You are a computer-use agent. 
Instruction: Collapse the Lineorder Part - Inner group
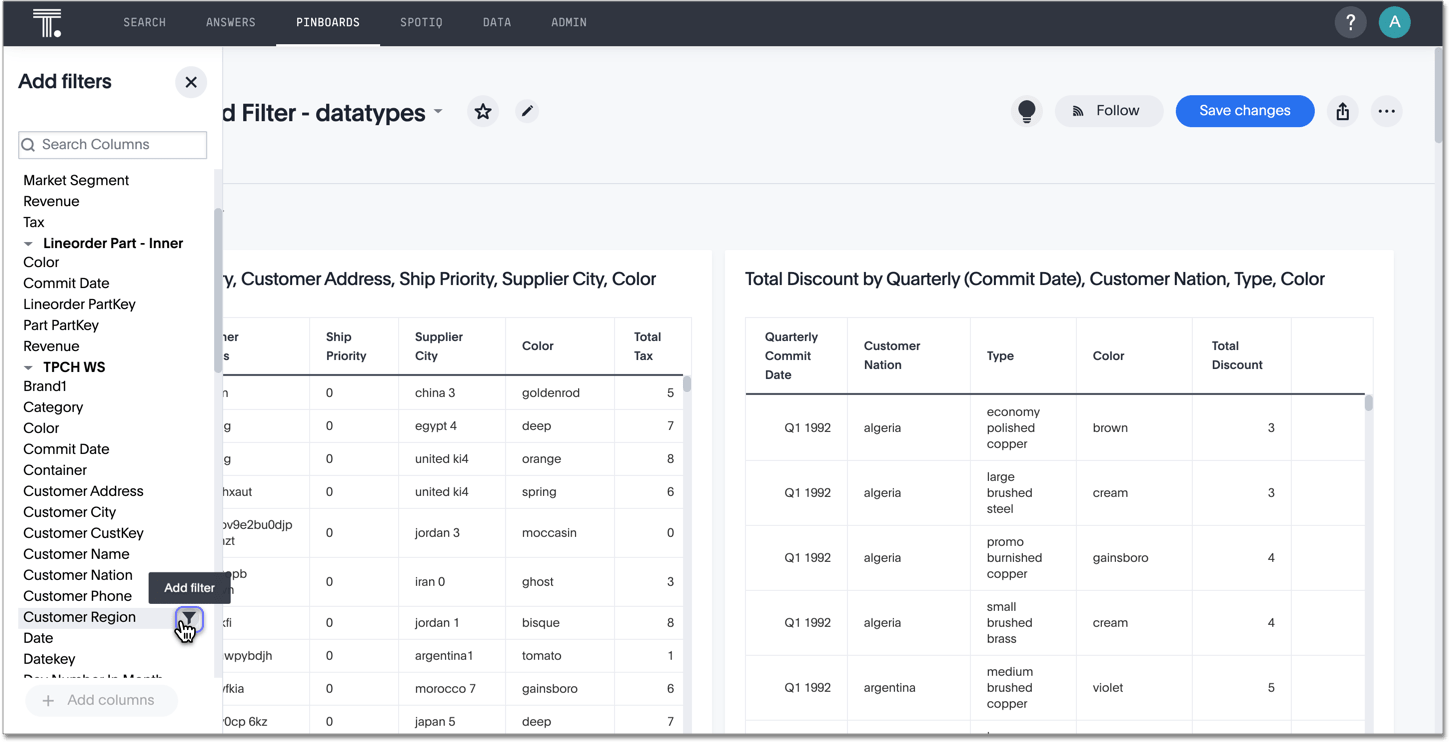pos(28,244)
